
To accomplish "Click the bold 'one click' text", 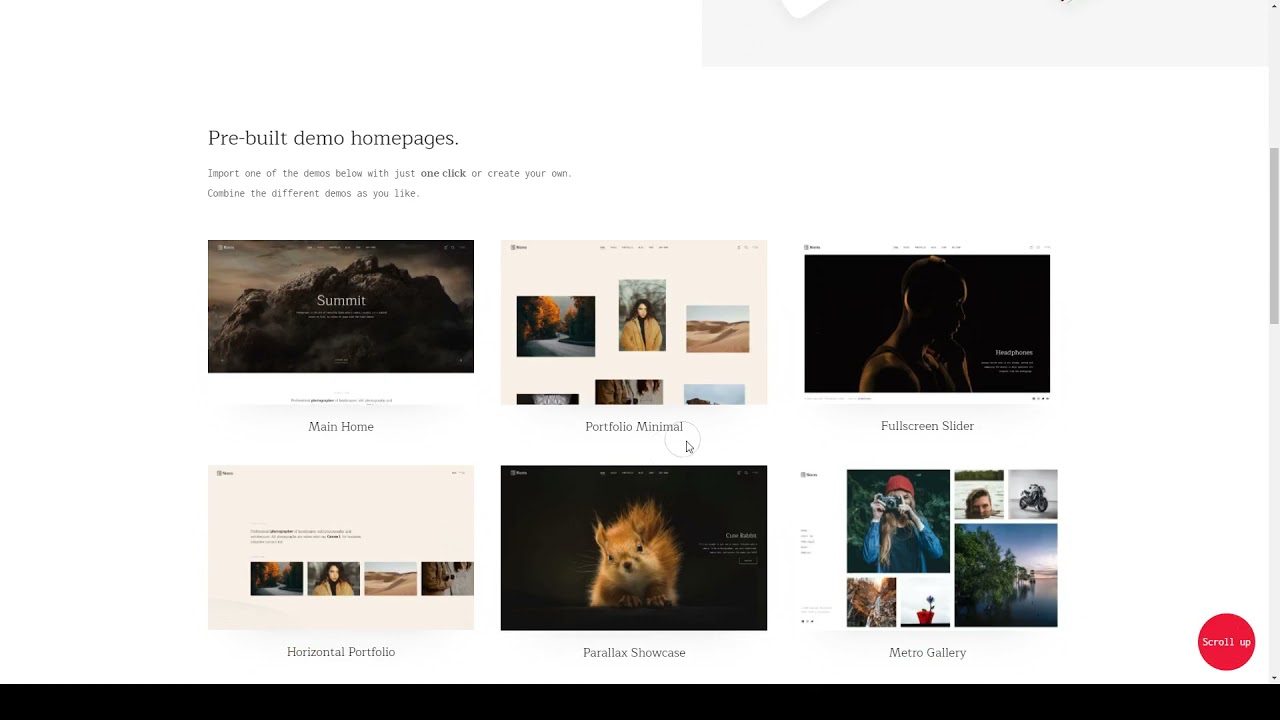I will coord(443,173).
